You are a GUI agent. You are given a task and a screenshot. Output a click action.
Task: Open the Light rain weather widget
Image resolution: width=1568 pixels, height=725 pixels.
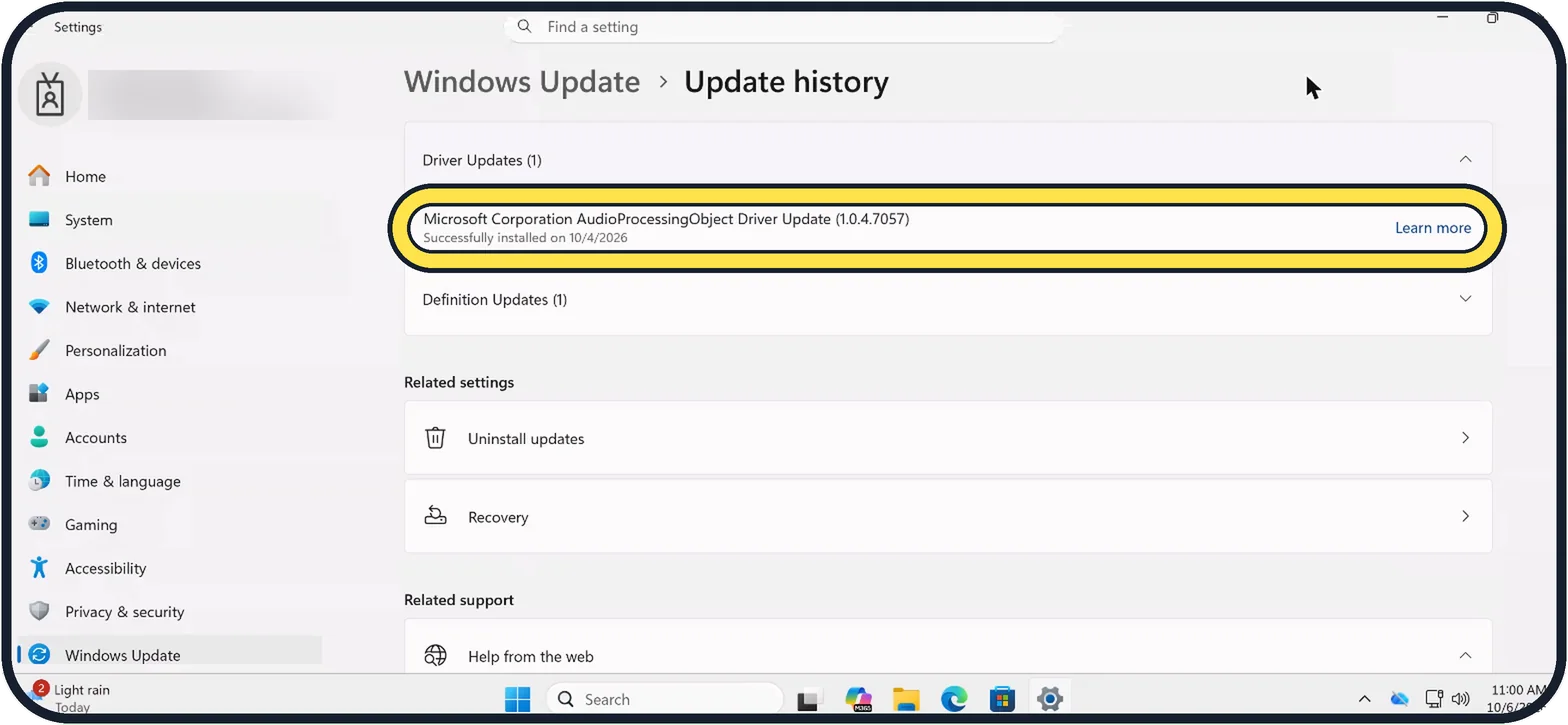[72, 697]
